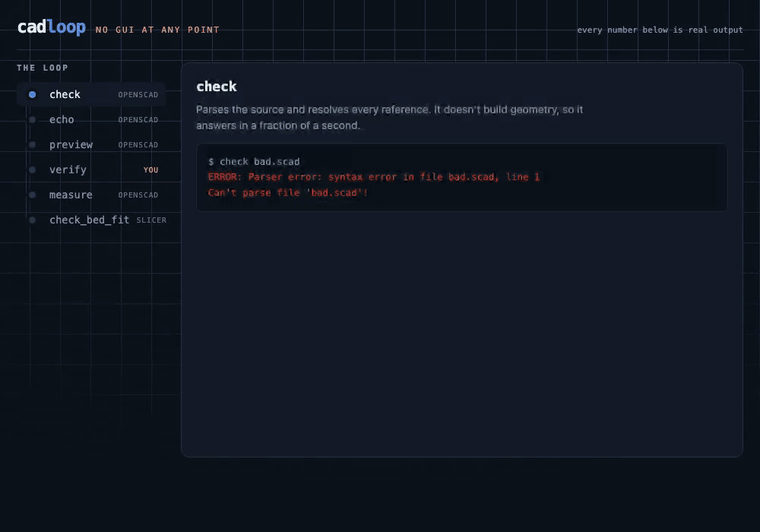Image resolution: width=760 pixels, height=532 pixels.
Task: Click the blue dot beside check
Action: [32, 94]
